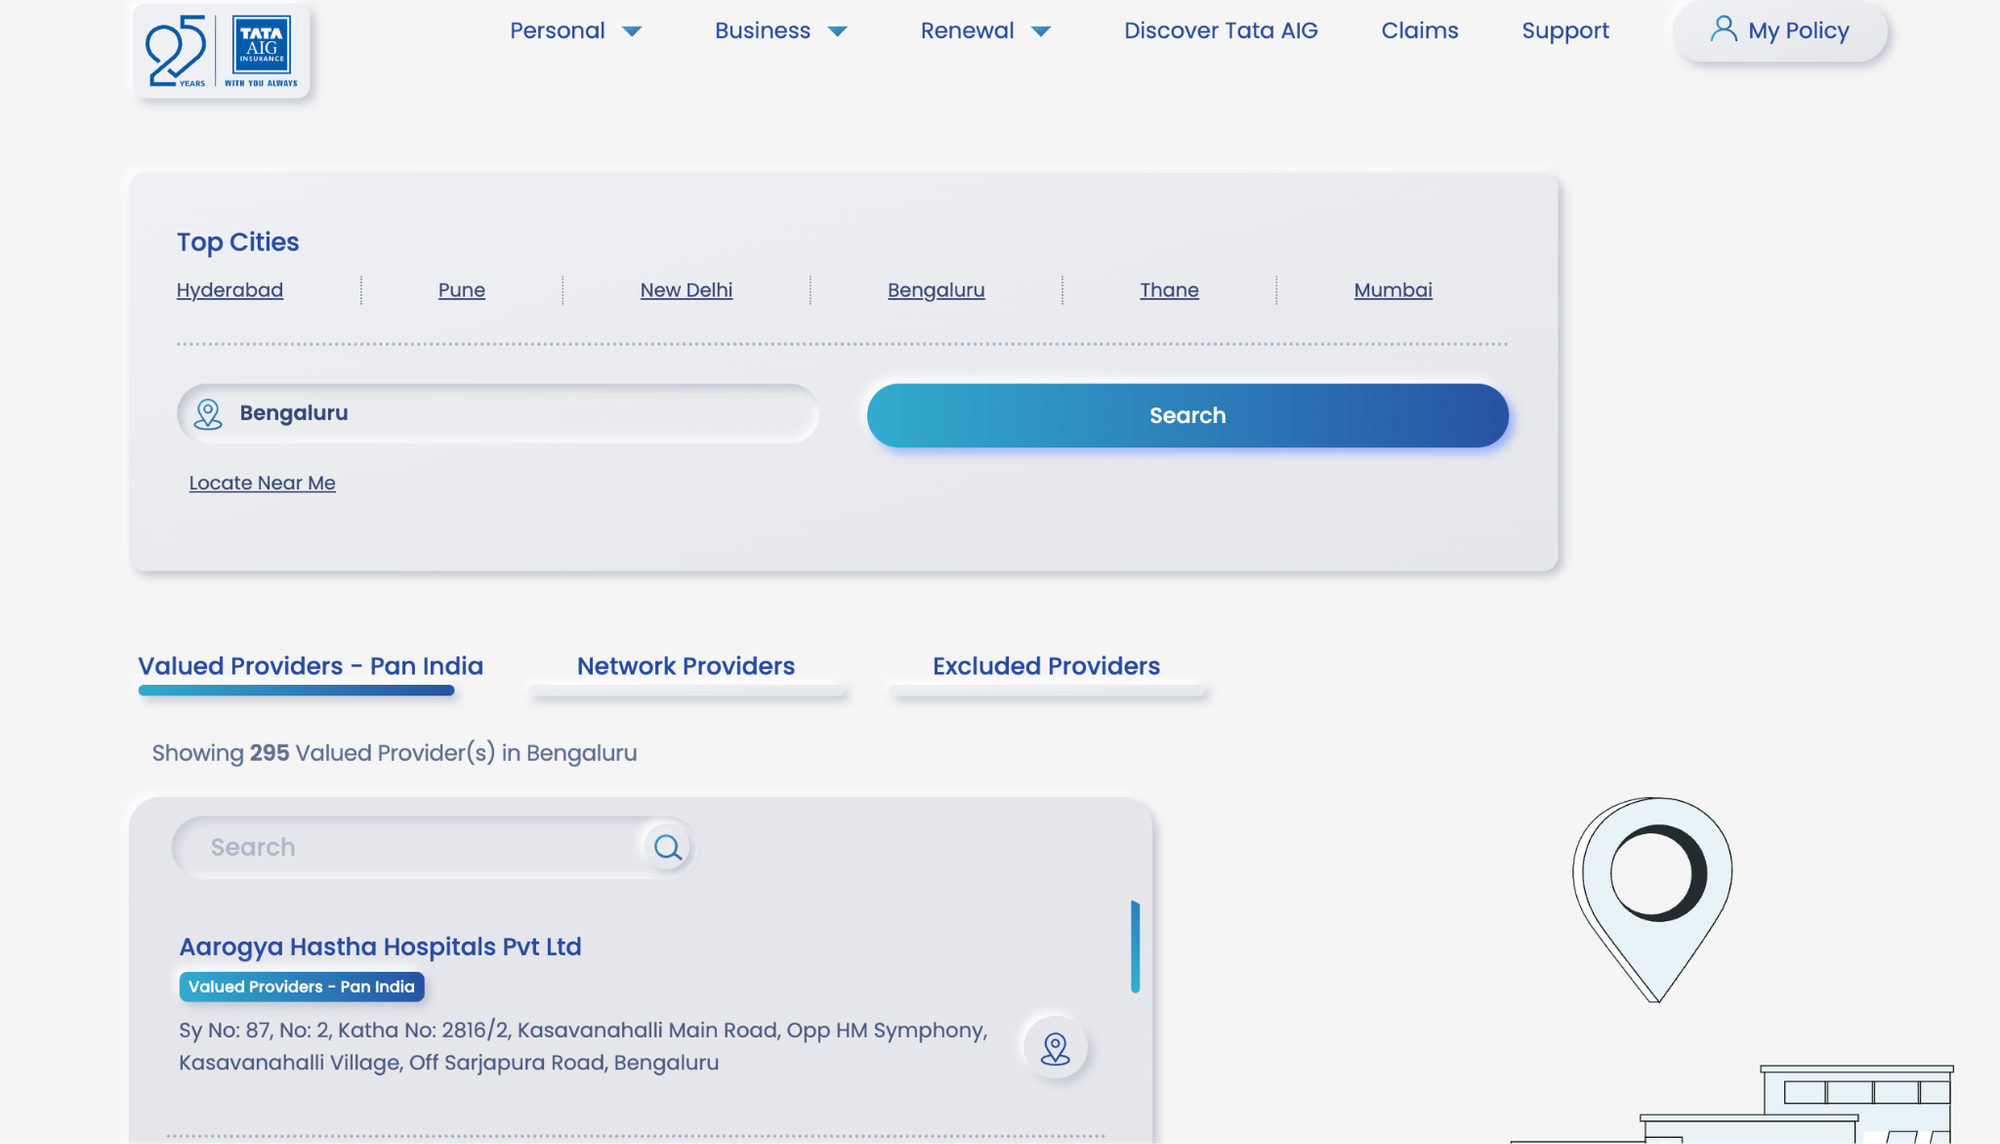Expand the Renewal dropdown menu
This screenshot has height=1144, width=2000.
coord(986,31)
